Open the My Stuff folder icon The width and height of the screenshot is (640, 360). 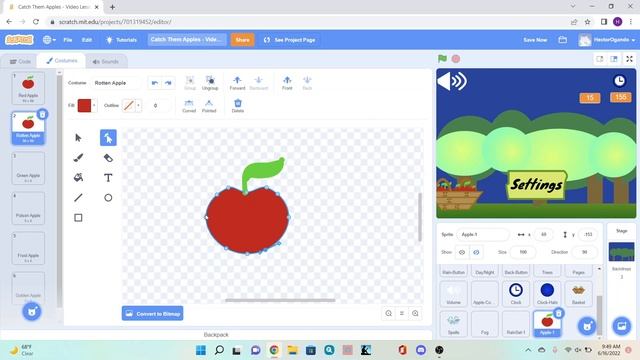point(562,40)
